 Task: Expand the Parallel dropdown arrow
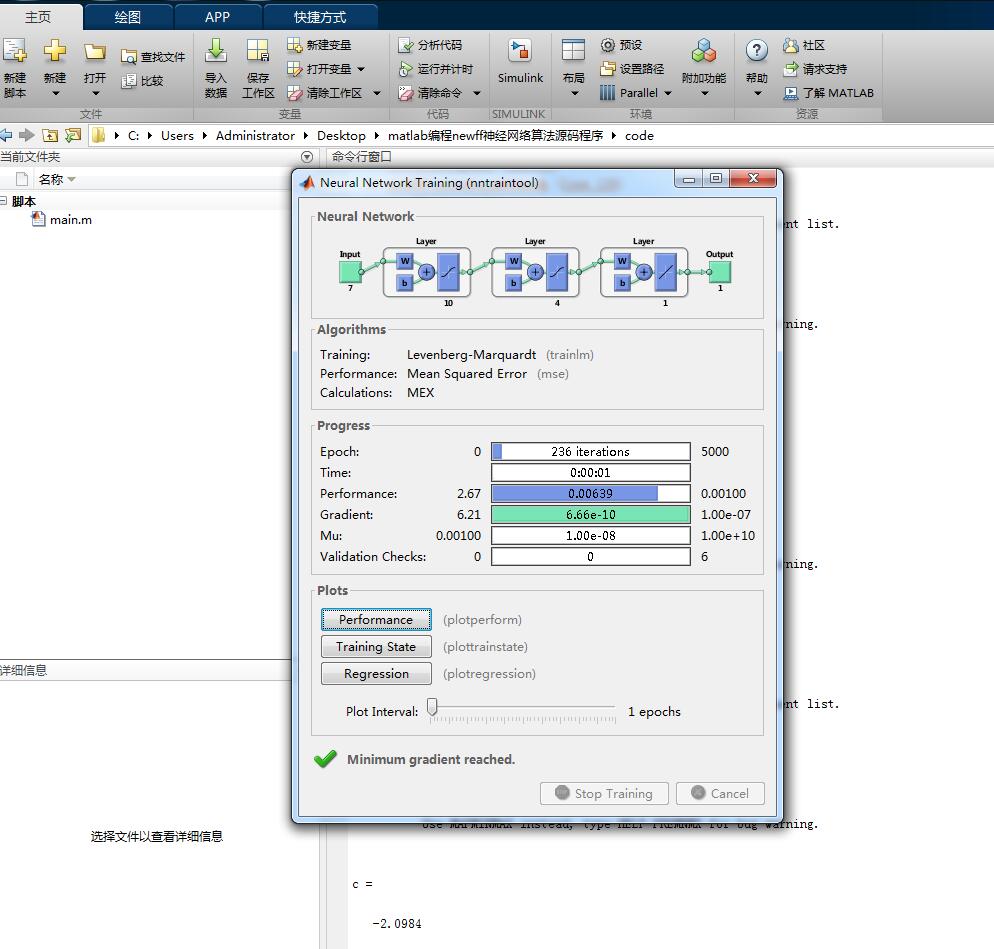point(668,93)
